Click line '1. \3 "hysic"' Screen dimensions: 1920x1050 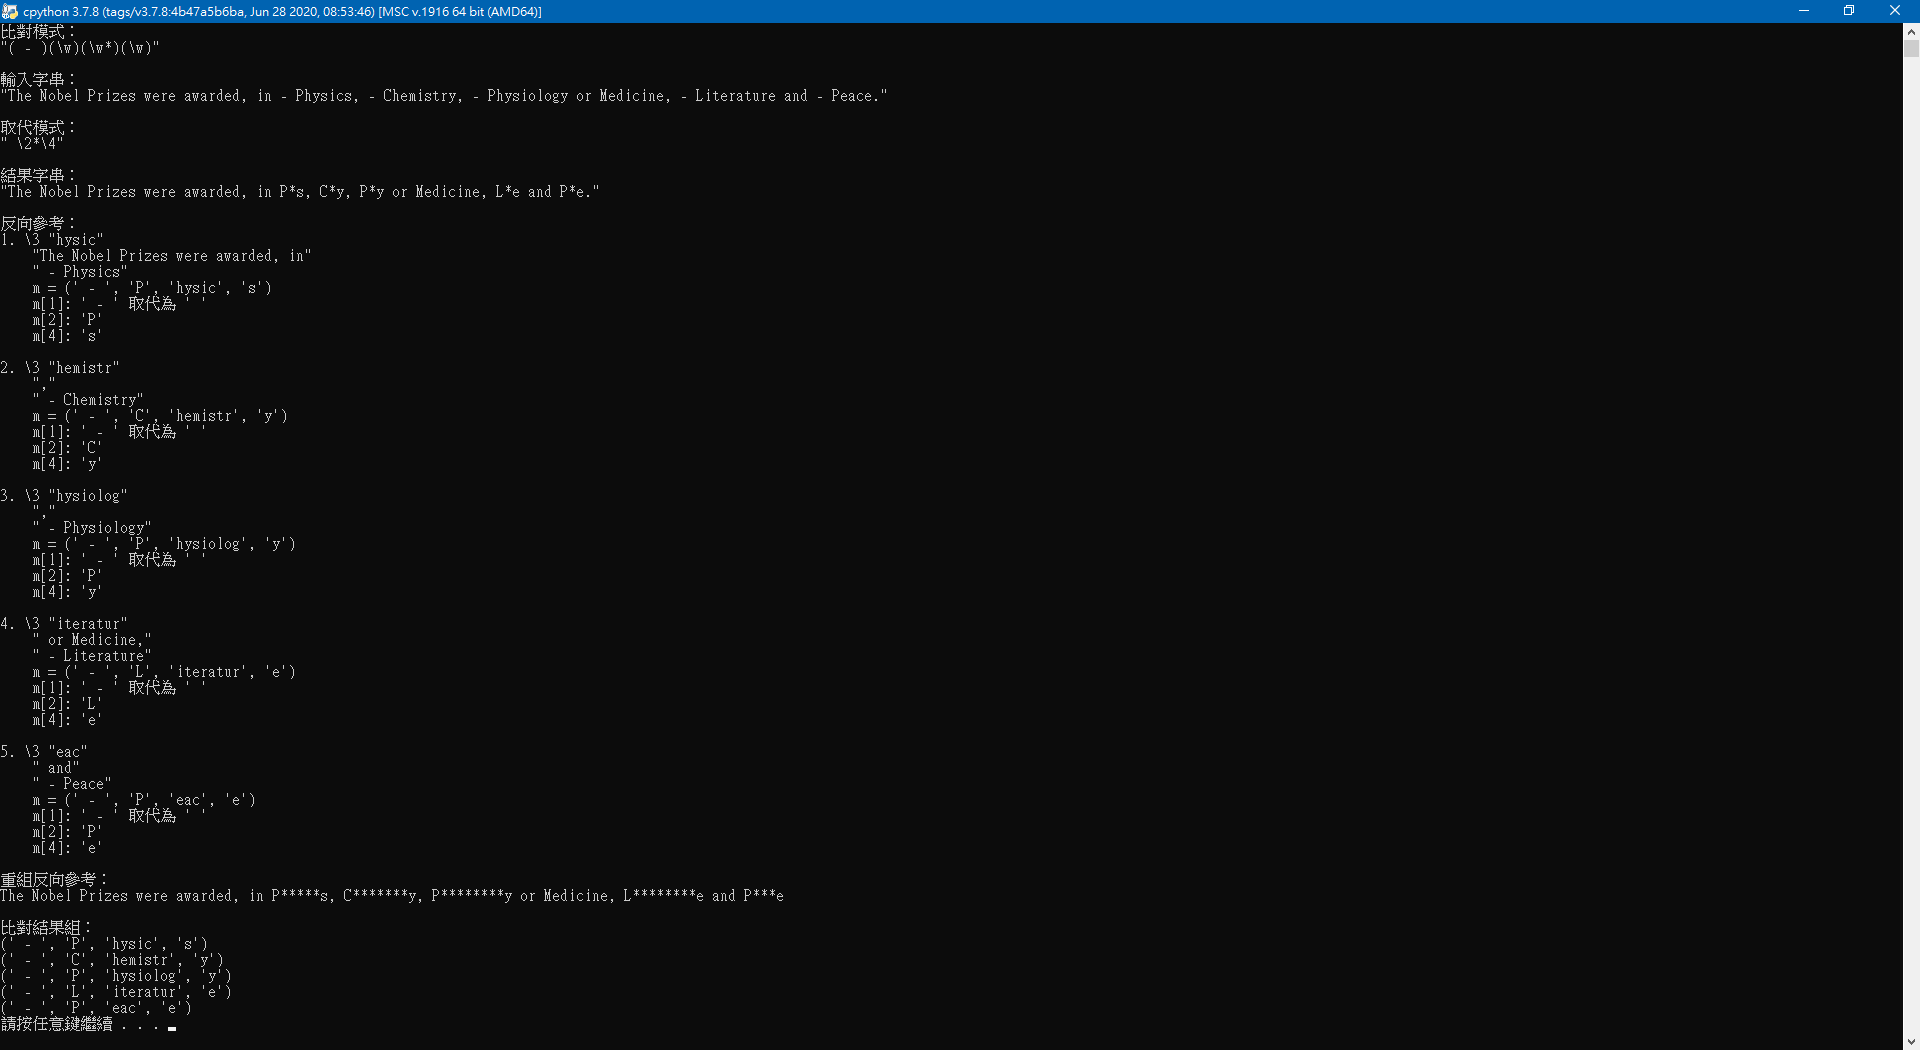[x=52, y=240]
